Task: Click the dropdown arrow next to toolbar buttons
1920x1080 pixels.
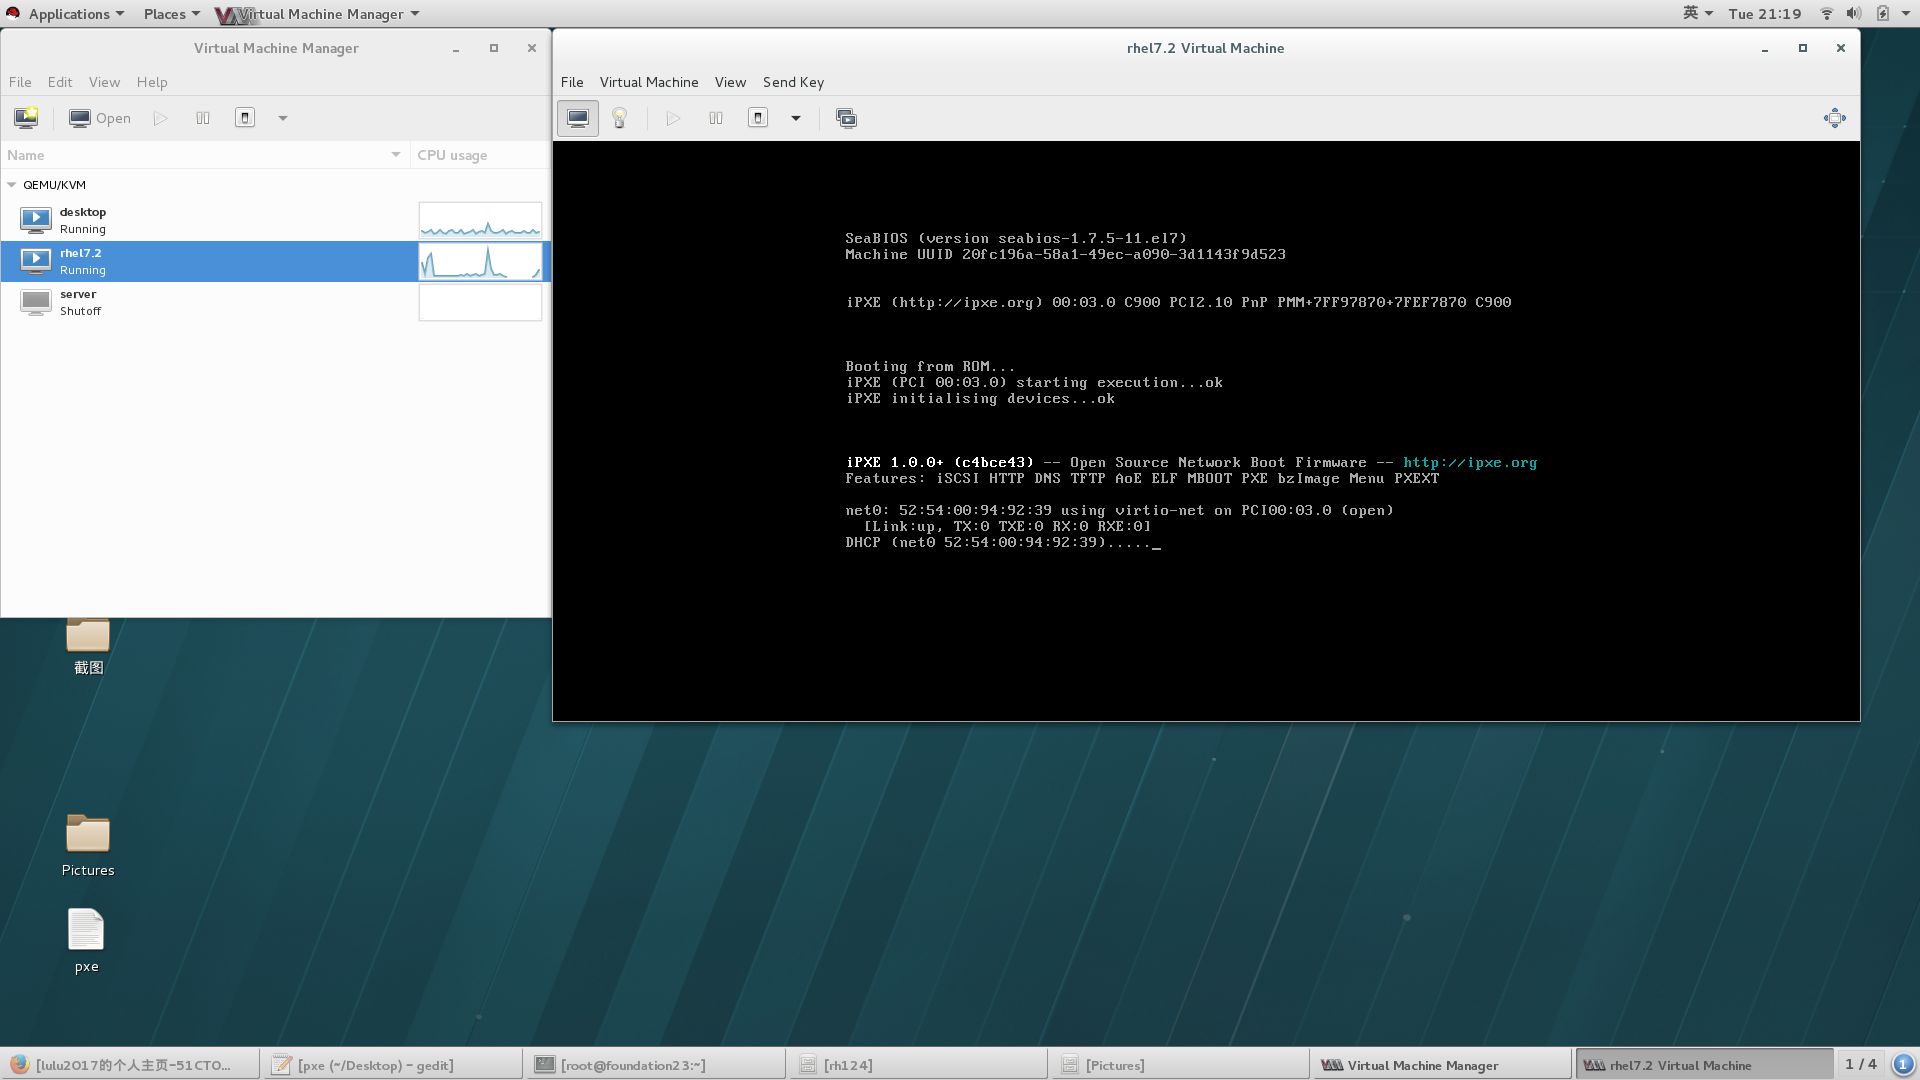Action: pyautogui.click(x=796, y=117)
